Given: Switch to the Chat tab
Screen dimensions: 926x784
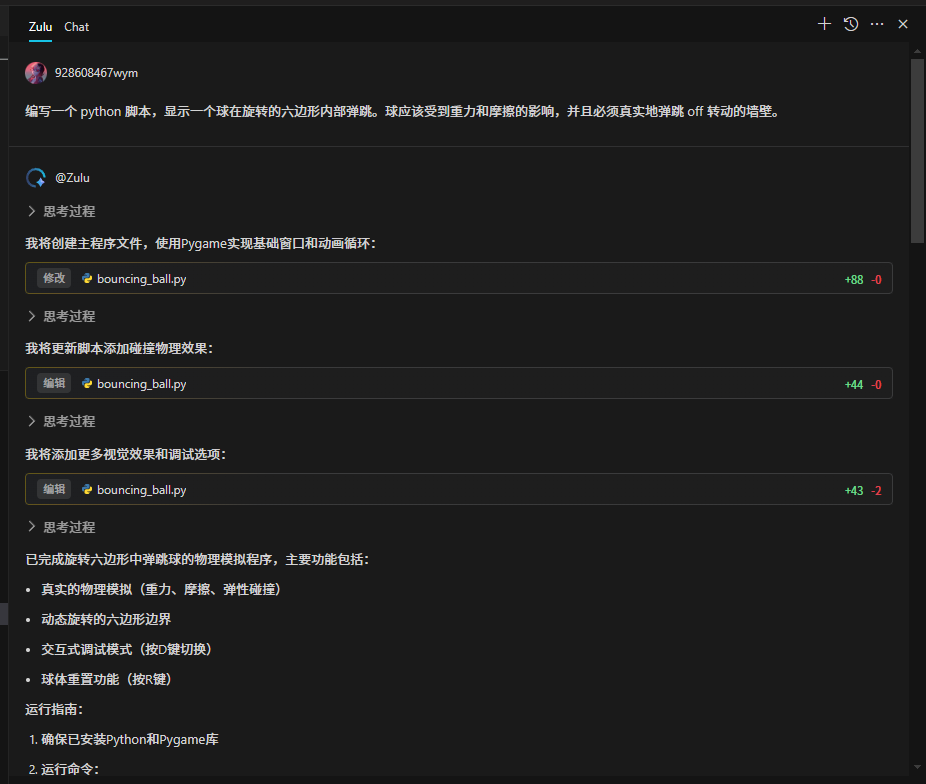Looking at the screenshot, I should [x=76, y=26].
